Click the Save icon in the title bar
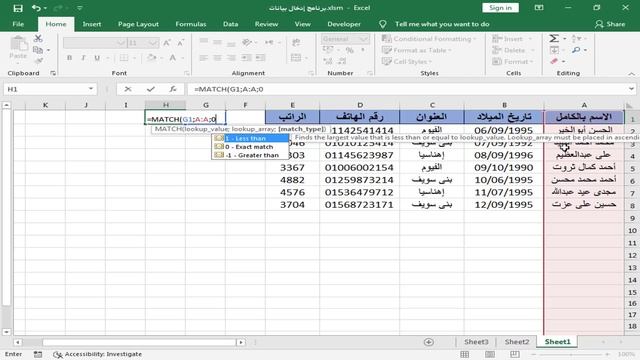Viewport: 640px width, 360px height. [x=18, y=8]
